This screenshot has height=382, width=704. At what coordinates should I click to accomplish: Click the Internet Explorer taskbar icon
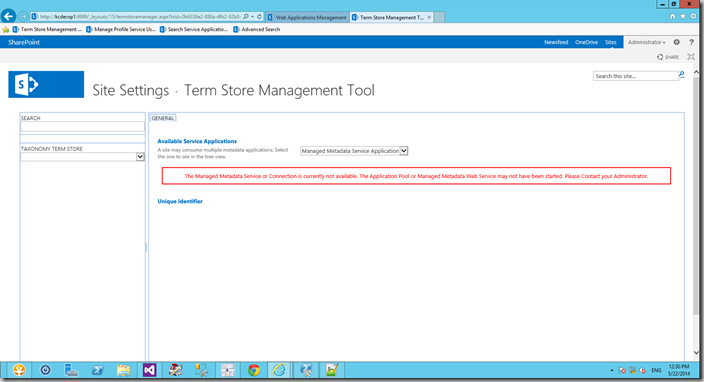click(x=279, y=370)
